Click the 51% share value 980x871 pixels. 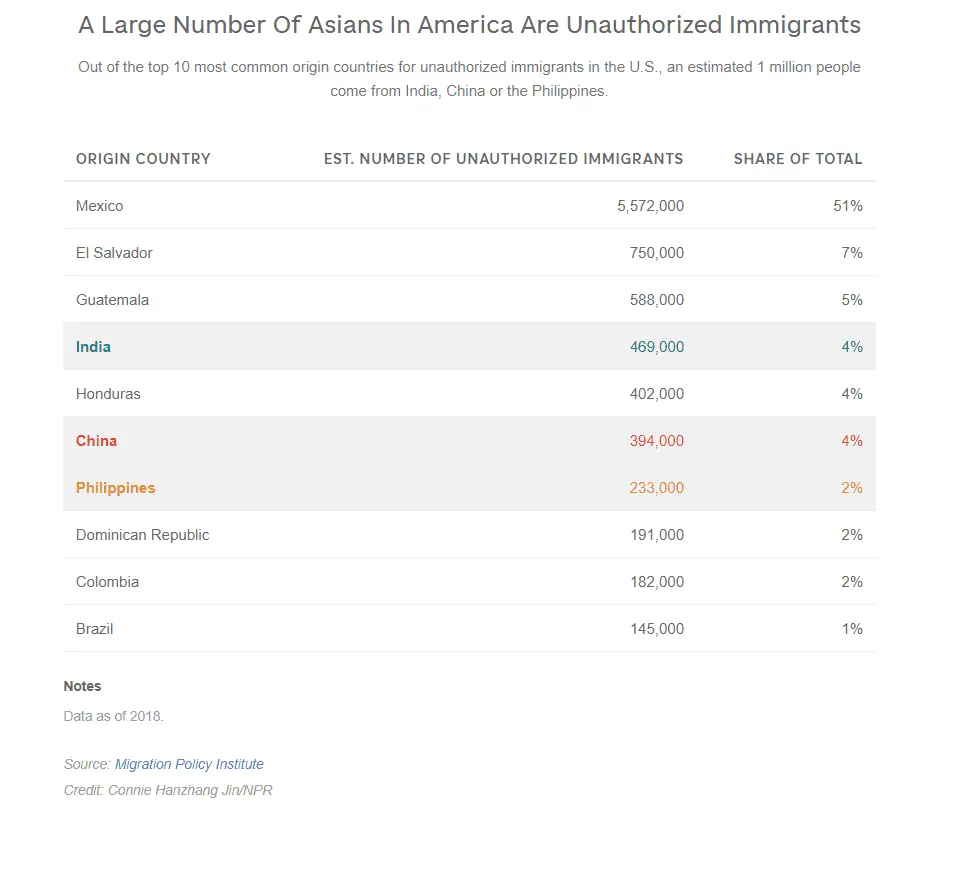pos(848,206)
